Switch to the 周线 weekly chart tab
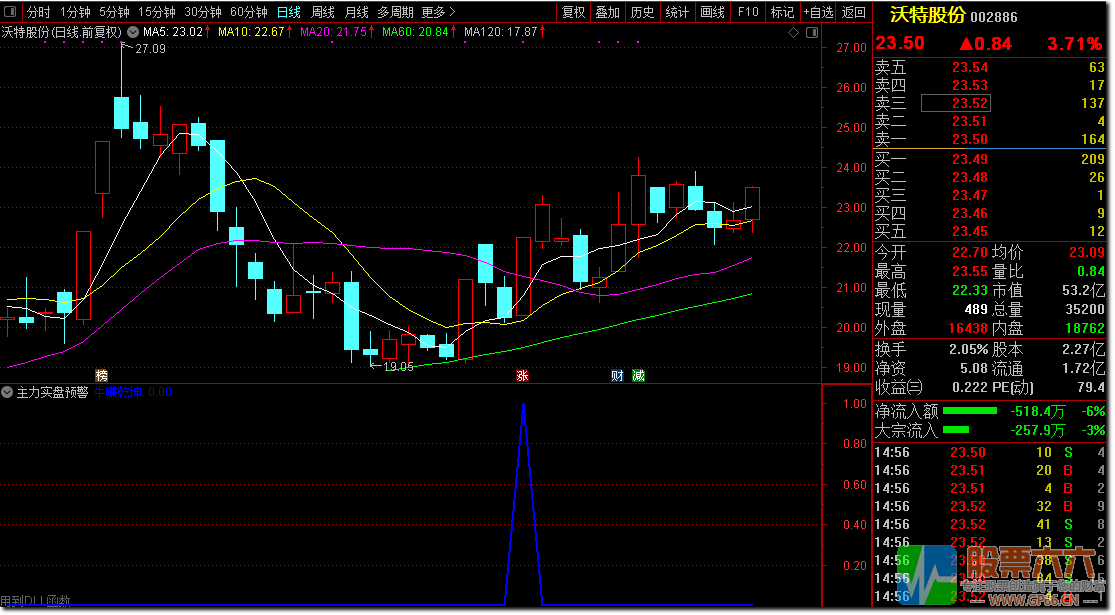1115x615 pixels. coord(322,12)
